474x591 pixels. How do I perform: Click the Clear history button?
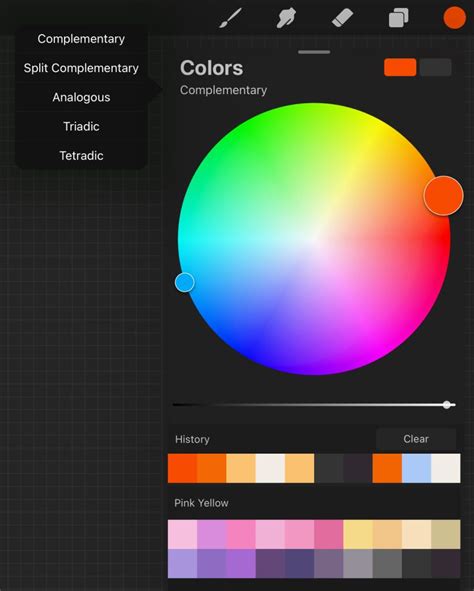[x=416, y=439]
